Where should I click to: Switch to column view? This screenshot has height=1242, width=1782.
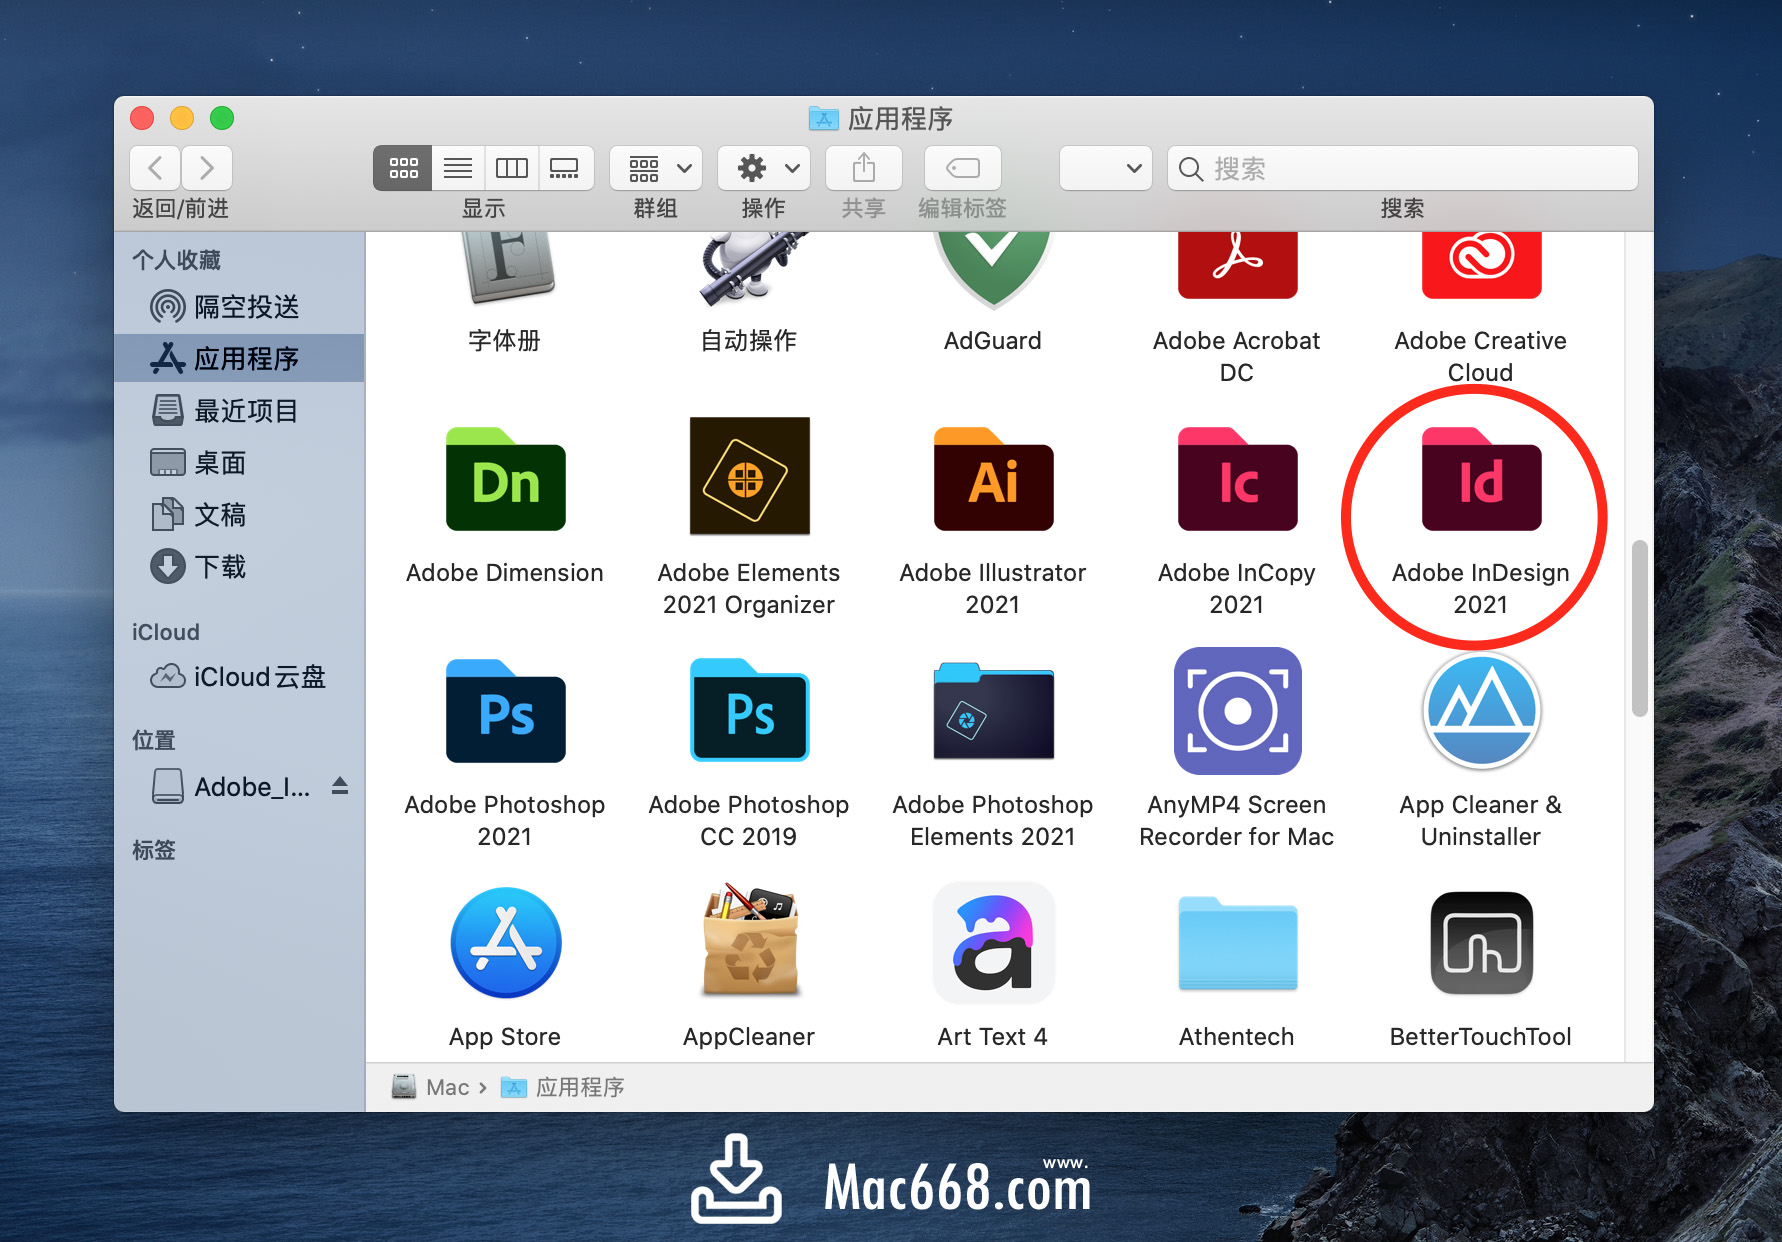click(512, 168)
